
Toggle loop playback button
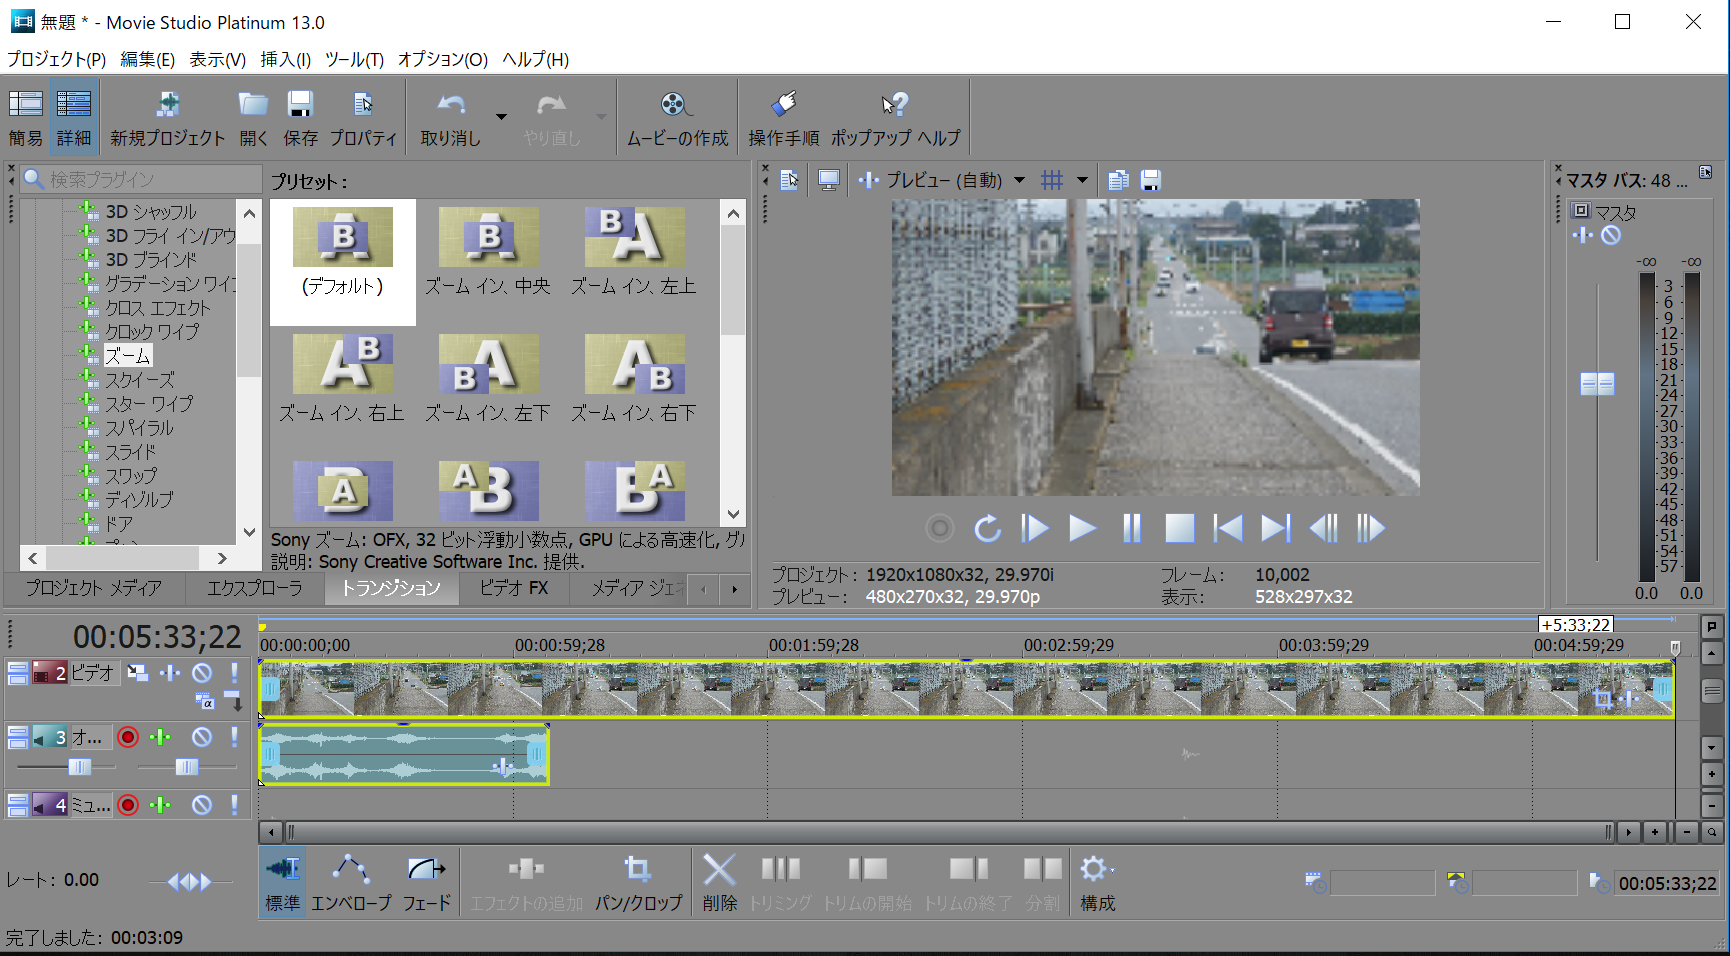(987, 528)
